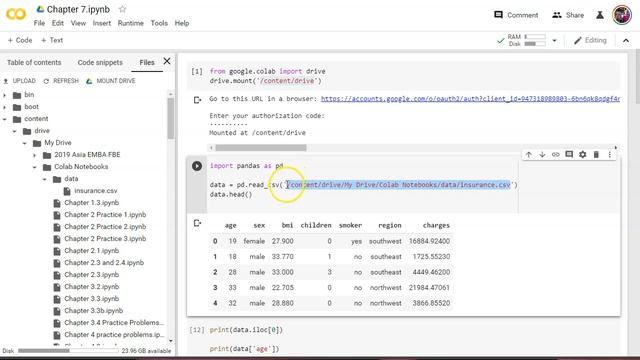Open the user account avatar

click(622, 15)
